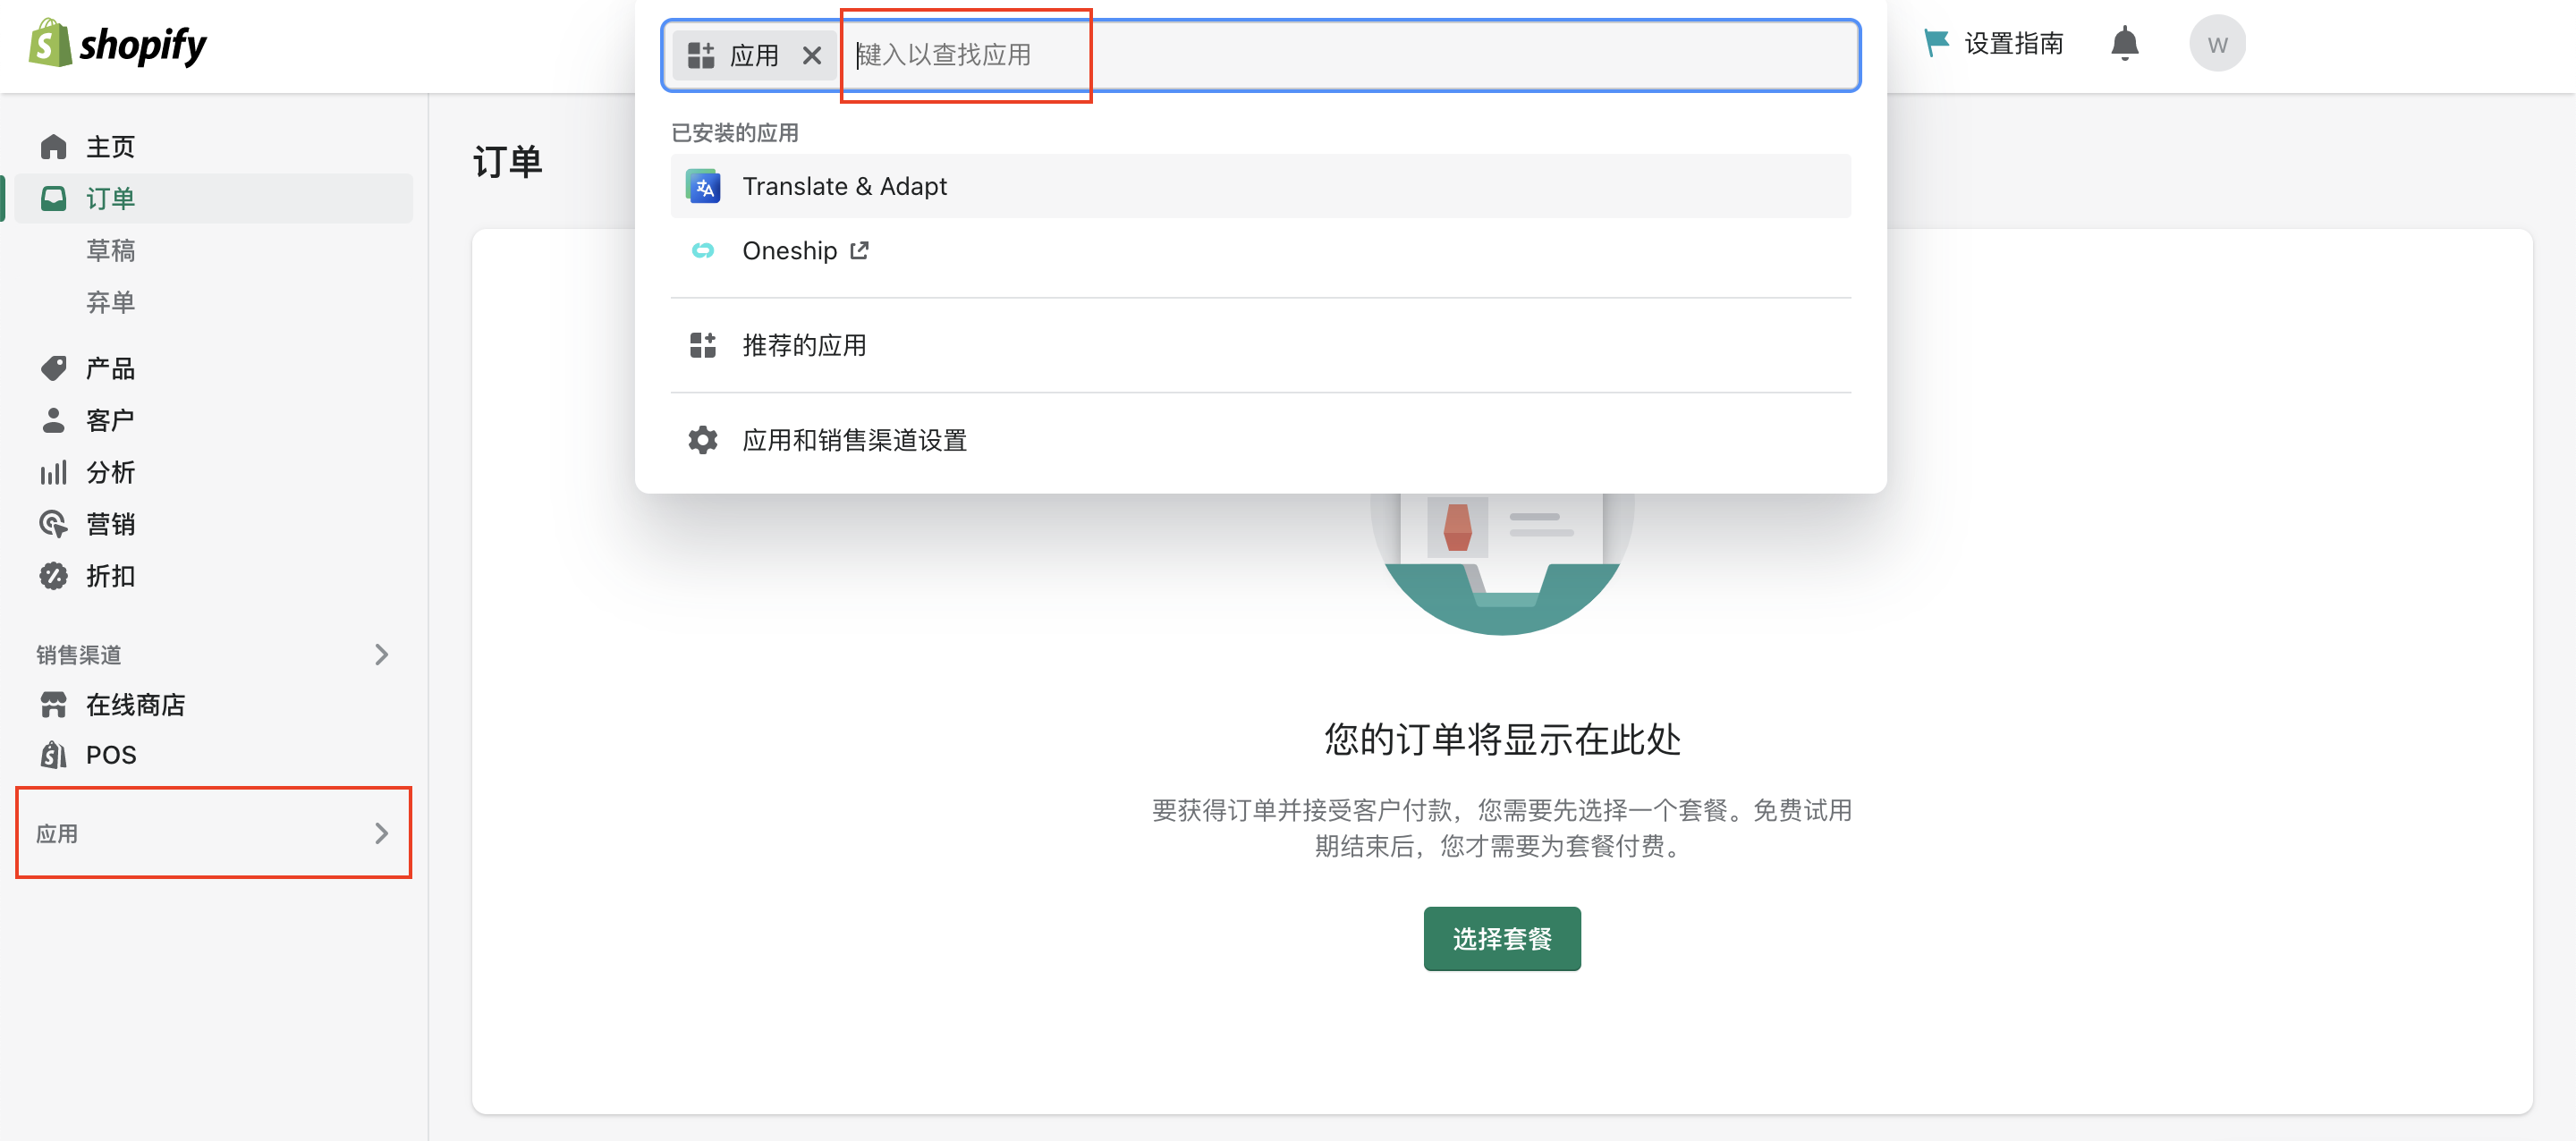Click the 销售渠道 section label
The height and width of the screenshot is (1141, 2576).
(79, 655)
